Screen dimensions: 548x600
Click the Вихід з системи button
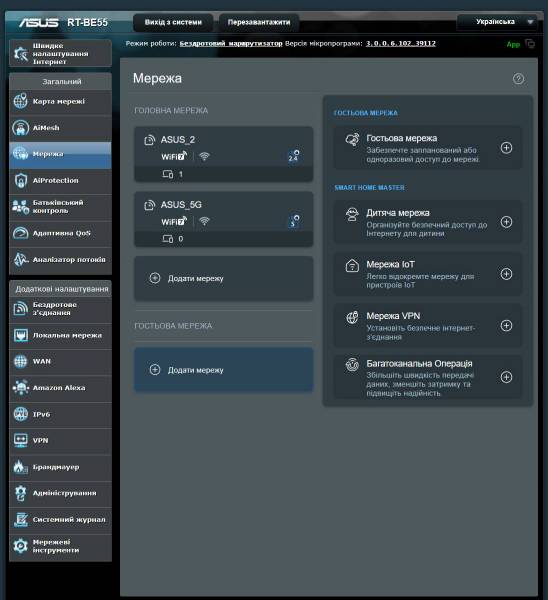[x=173, y=22]
